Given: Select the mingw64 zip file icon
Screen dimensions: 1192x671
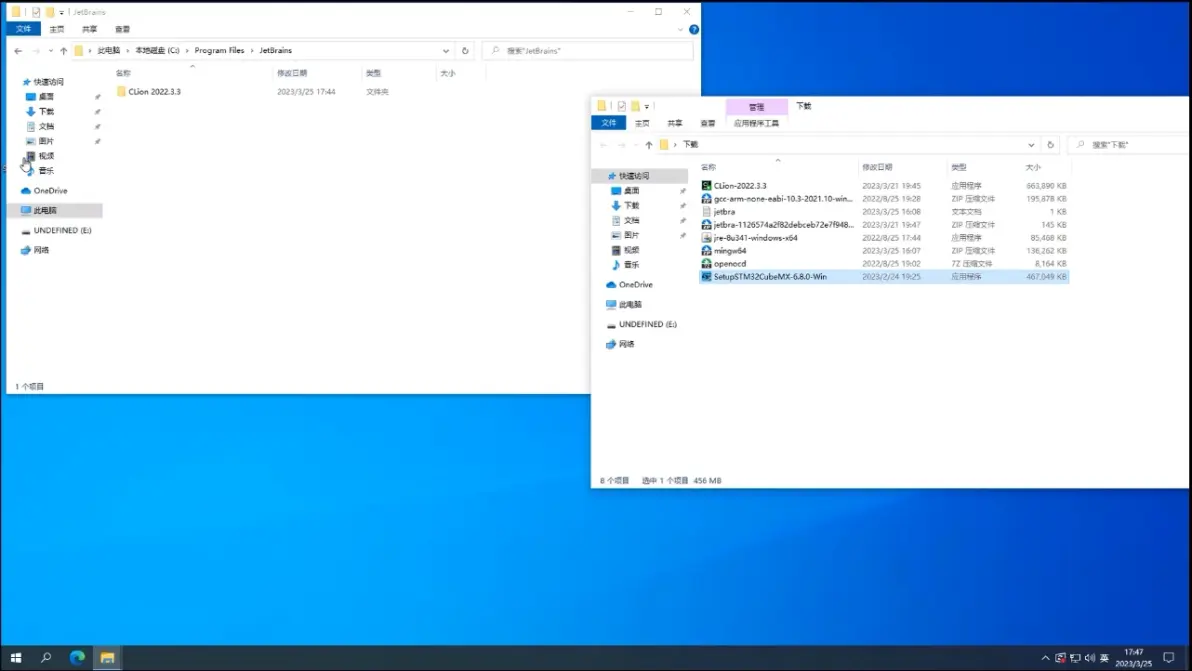Looking at the screenshot, I should point(706,250).
